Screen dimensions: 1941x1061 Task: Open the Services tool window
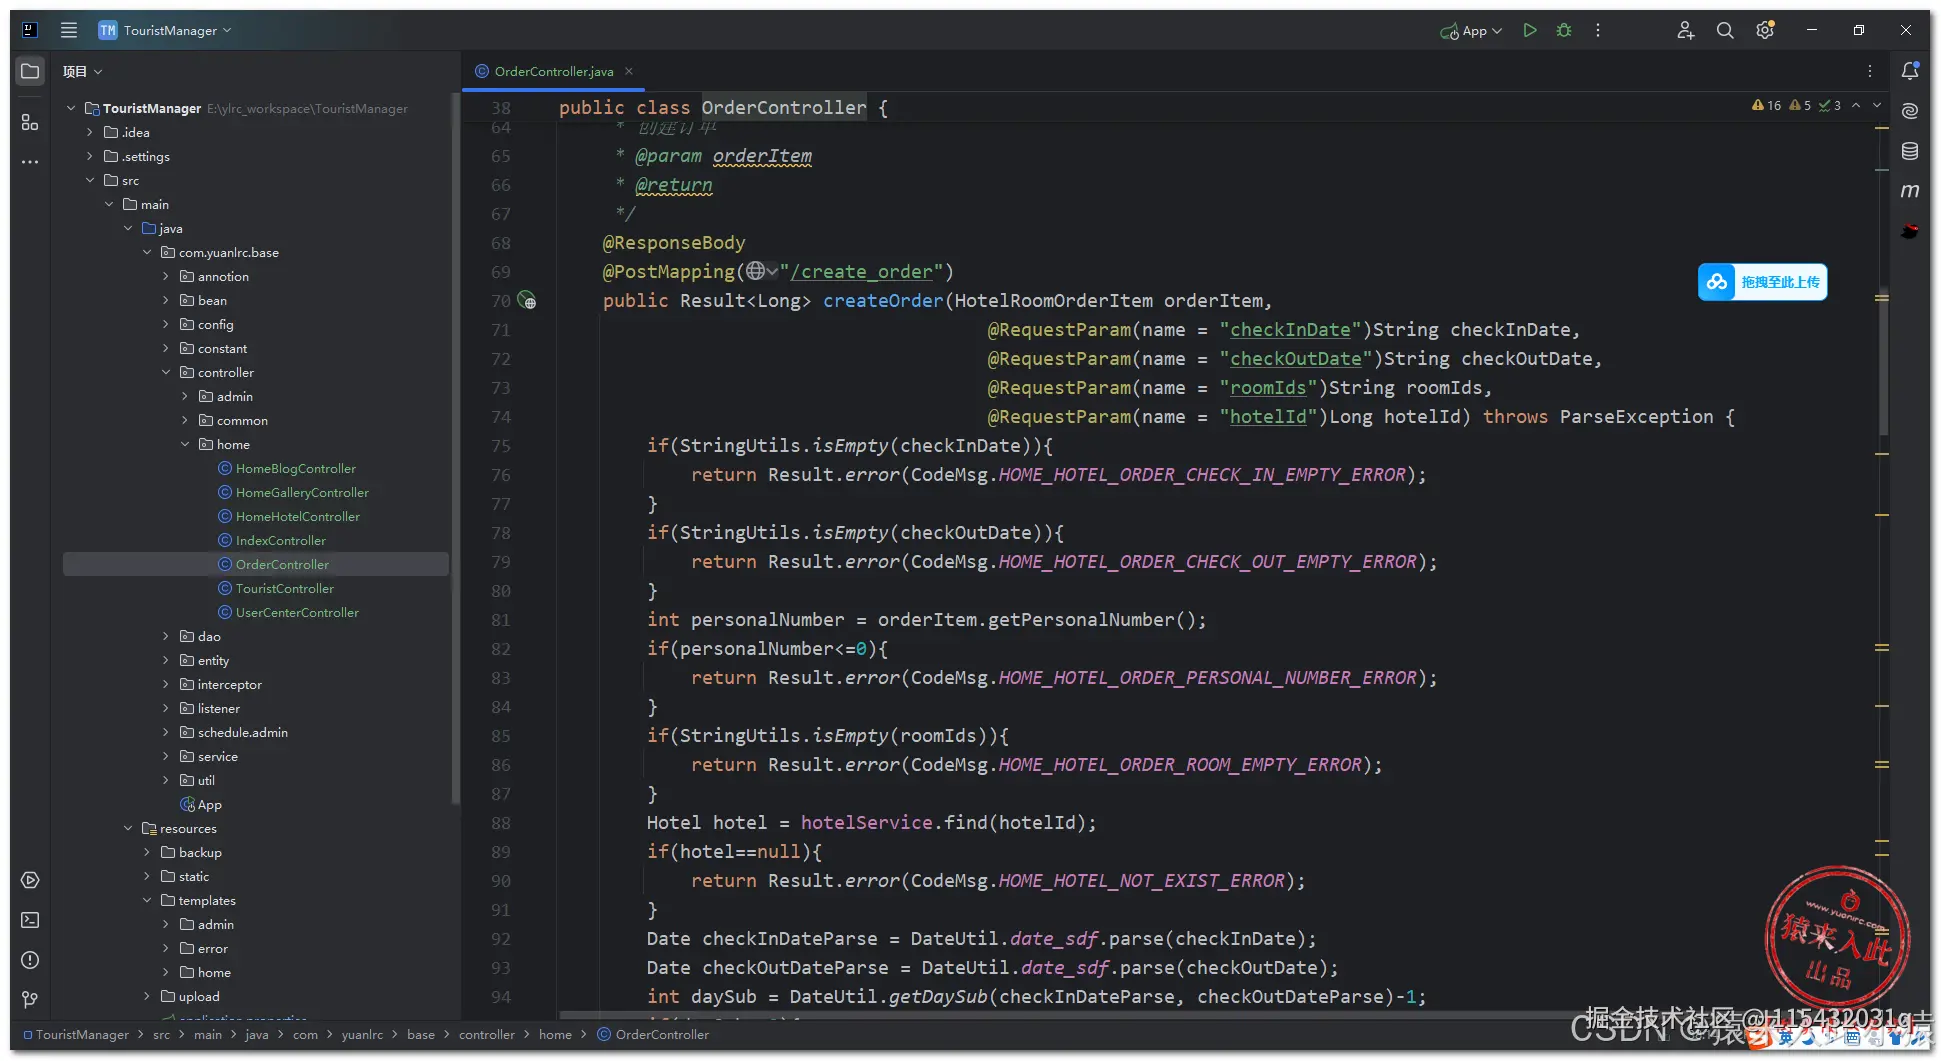point(30,880)
